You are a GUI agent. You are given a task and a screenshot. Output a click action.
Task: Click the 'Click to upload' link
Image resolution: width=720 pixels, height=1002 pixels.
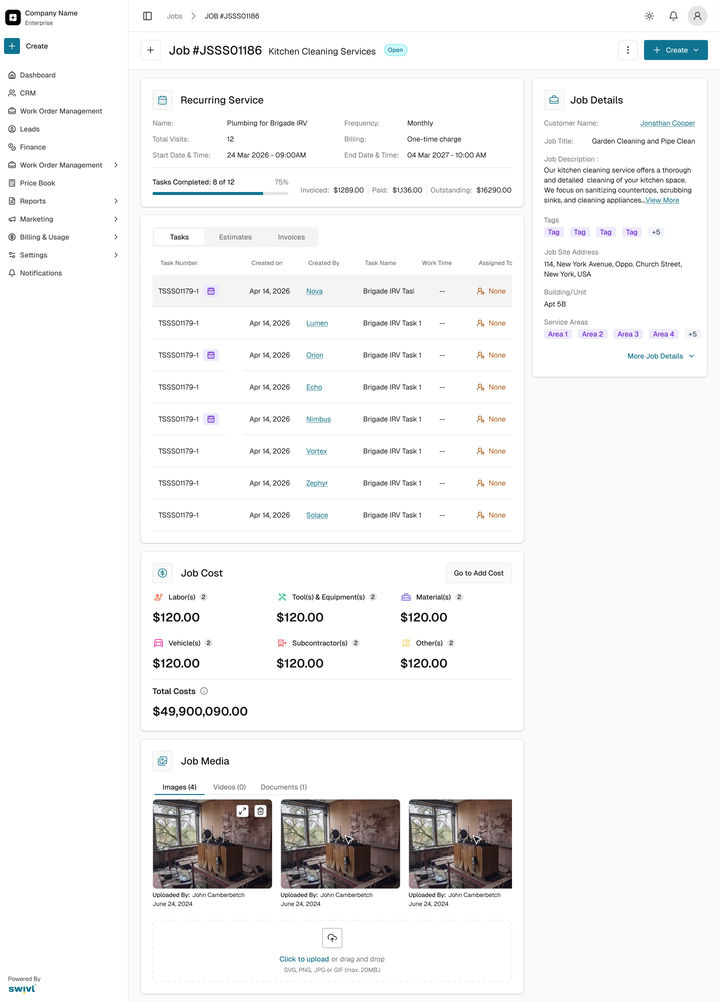(x=304, y=959)
